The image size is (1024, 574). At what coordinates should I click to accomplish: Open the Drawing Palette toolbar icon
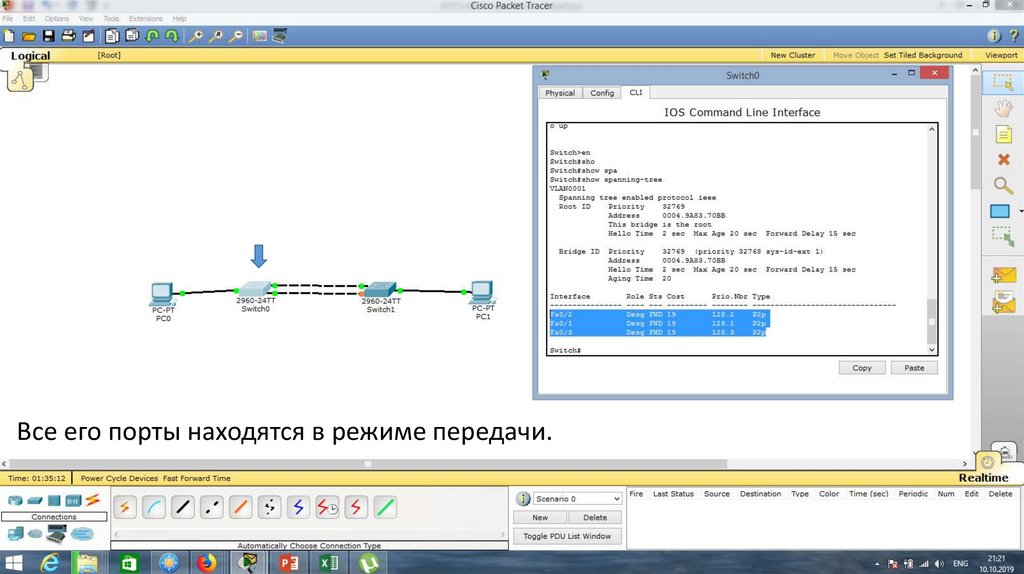tap(260, 36)
